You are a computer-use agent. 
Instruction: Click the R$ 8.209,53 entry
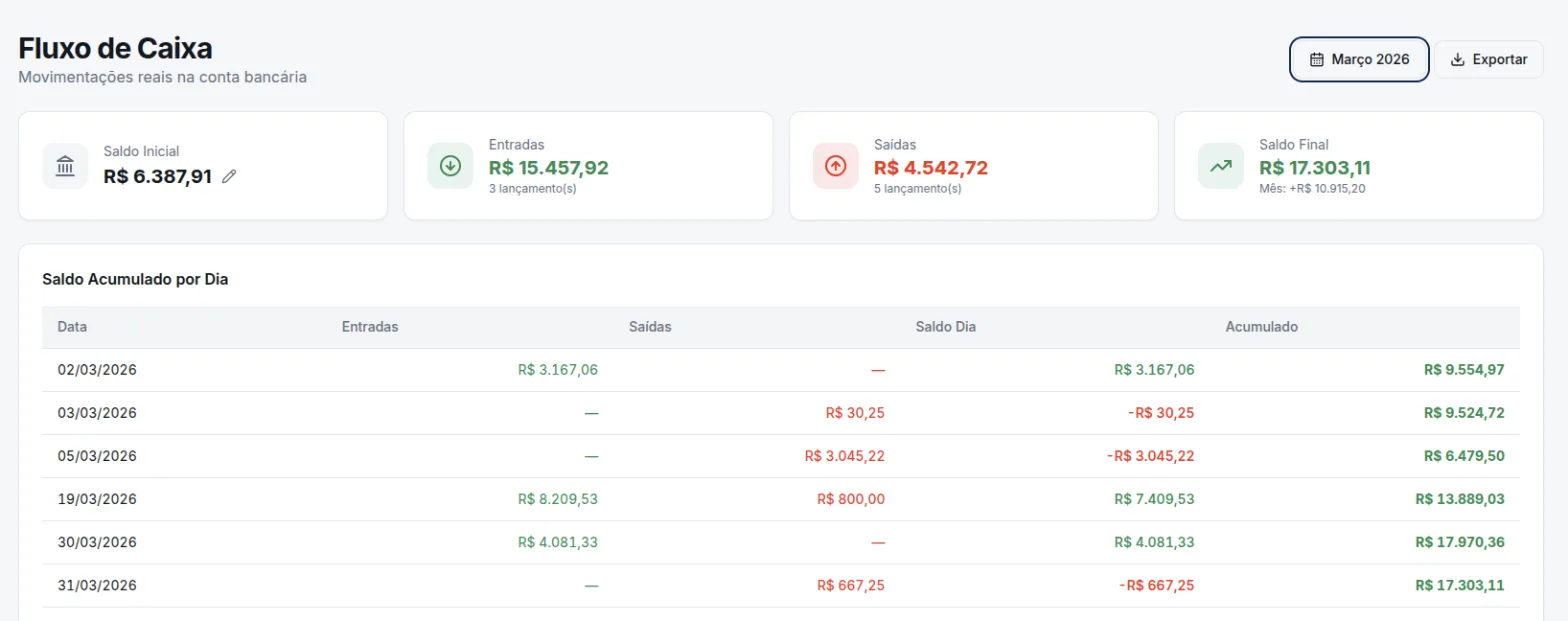click(x=558, y=499)
